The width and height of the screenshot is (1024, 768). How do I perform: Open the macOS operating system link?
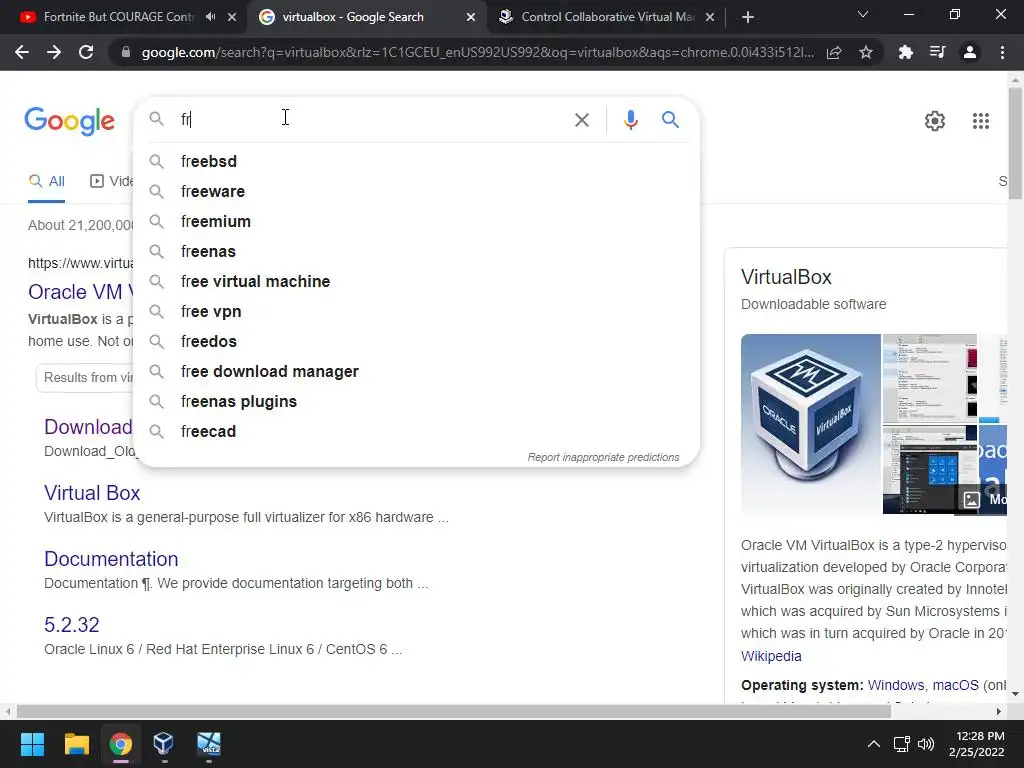tap(955, 686)
